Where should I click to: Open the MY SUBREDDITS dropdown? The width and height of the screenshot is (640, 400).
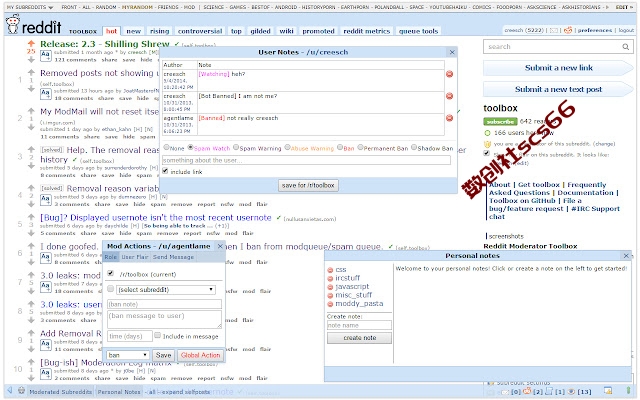[x=30, y=7]
